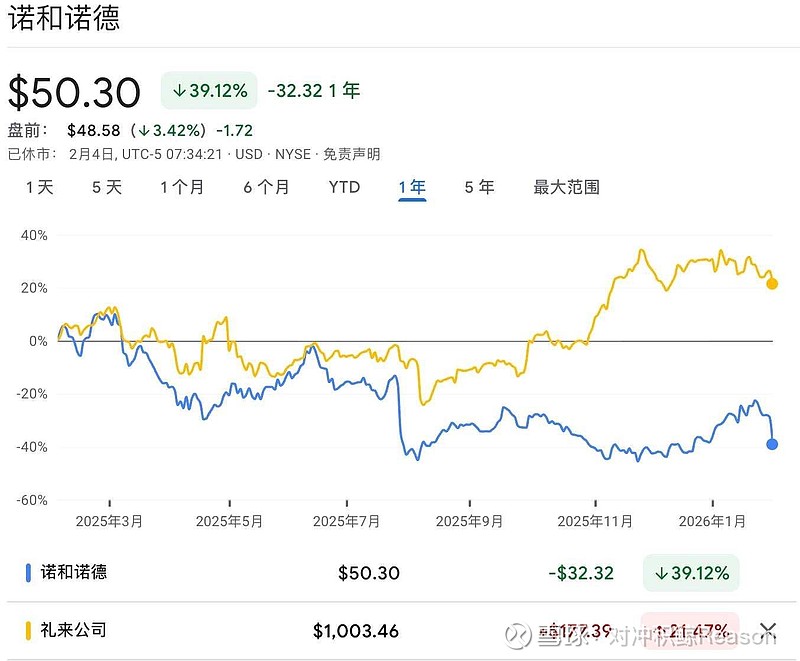800x661 pixels.
Task: Click the red 21.47% badge in 礼来公司 row
Action: coord(690,630)
